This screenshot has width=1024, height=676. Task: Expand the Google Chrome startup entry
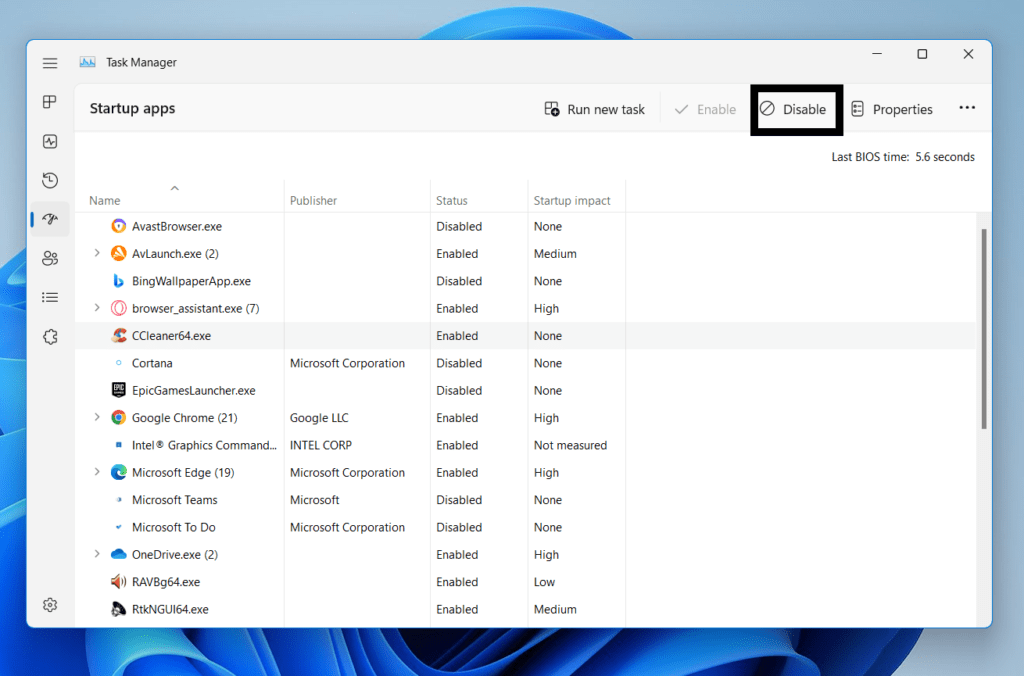(96, 417)
